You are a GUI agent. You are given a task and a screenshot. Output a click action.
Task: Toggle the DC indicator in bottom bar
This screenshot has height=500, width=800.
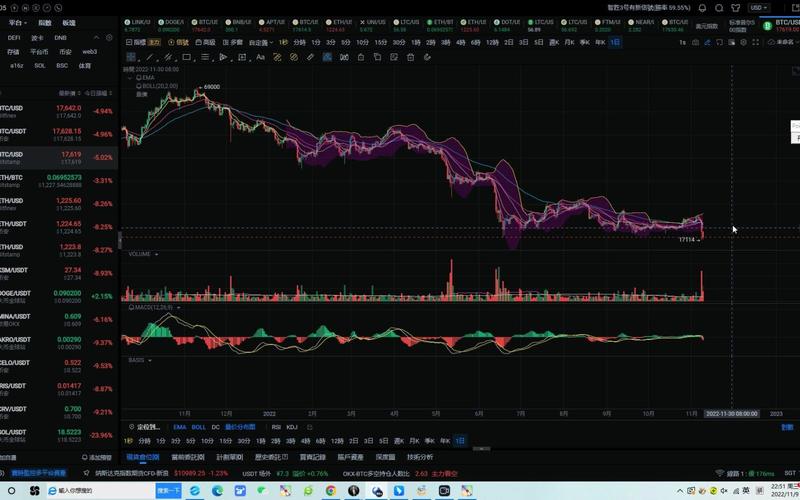pos(215,427)
